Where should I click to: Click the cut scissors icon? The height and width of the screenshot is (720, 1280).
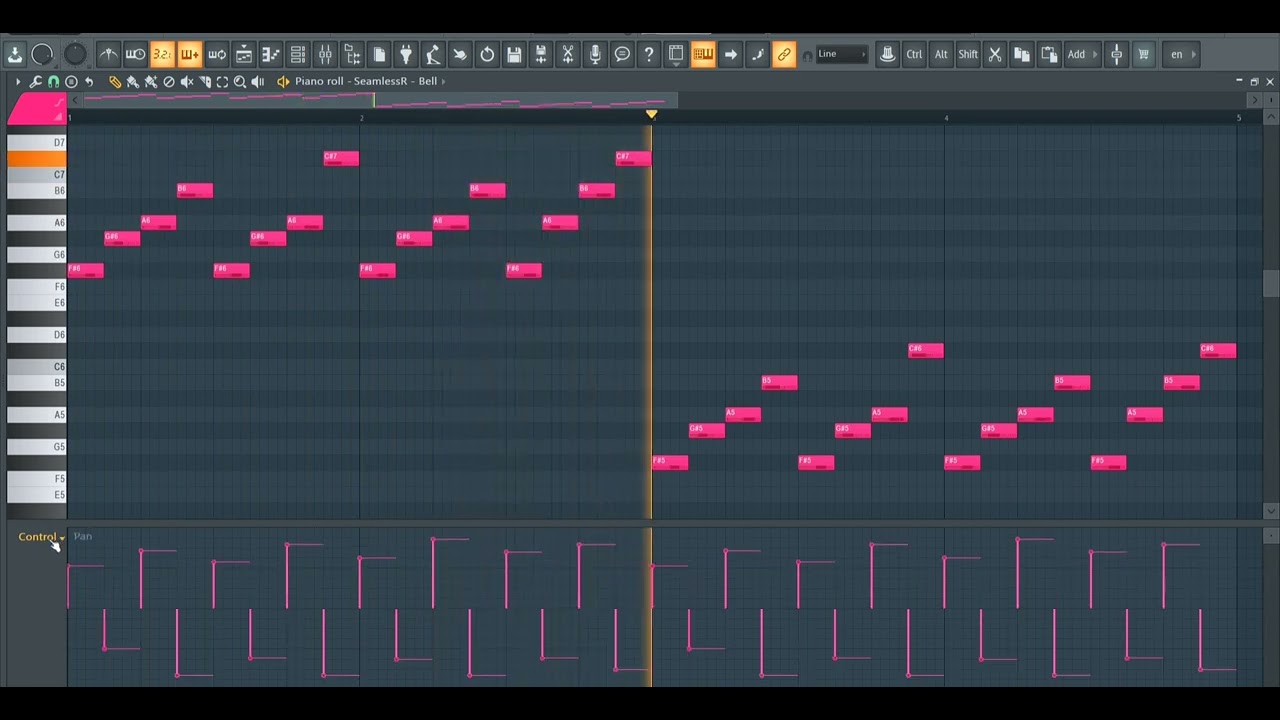[x=995, y=54]
